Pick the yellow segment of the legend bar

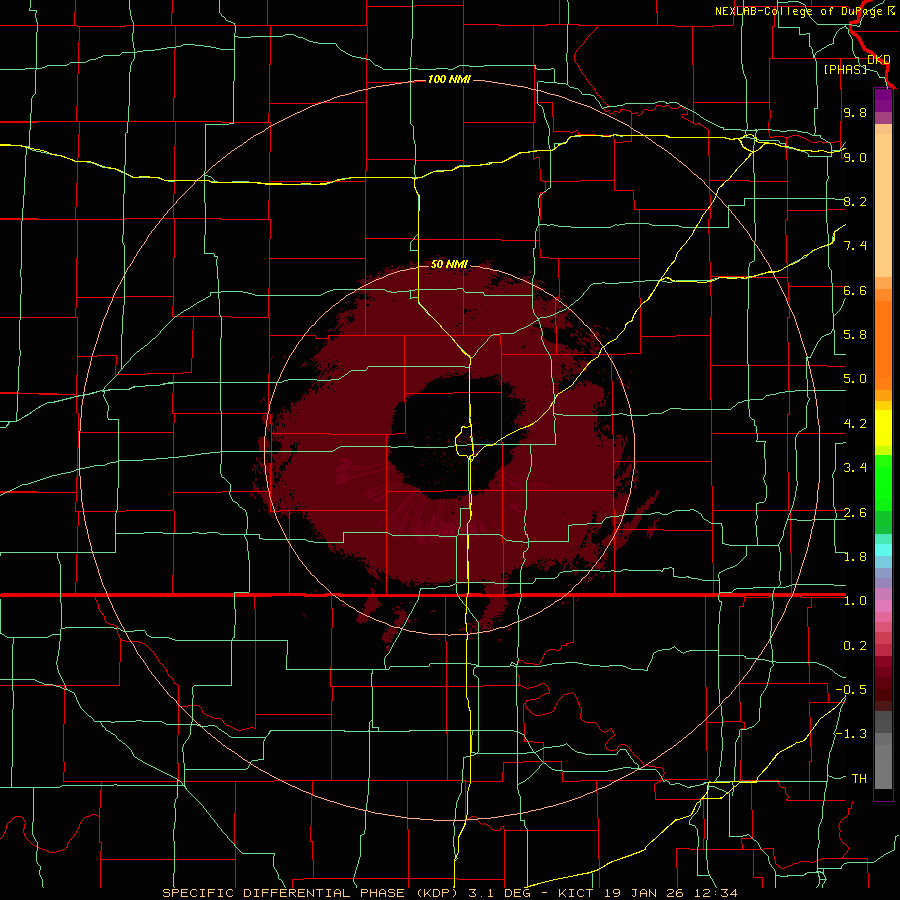[x=883, y=428]
